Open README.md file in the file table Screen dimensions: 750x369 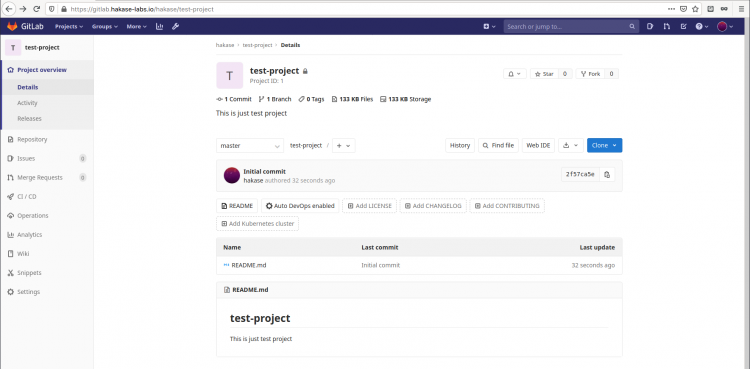(248, 265)
